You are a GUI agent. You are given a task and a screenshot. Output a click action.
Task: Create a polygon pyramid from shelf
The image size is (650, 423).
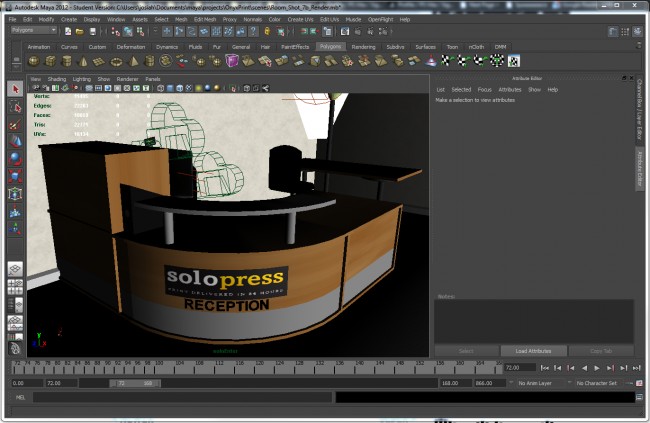pos(133,61)
